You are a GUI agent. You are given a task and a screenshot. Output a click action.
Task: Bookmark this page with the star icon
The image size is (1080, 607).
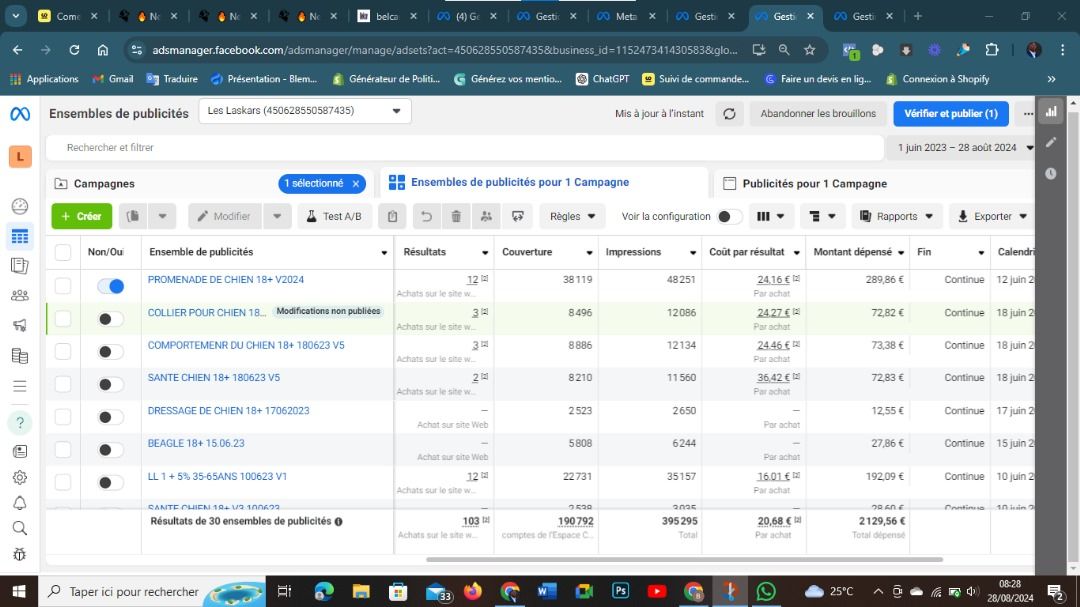point(810,50)
